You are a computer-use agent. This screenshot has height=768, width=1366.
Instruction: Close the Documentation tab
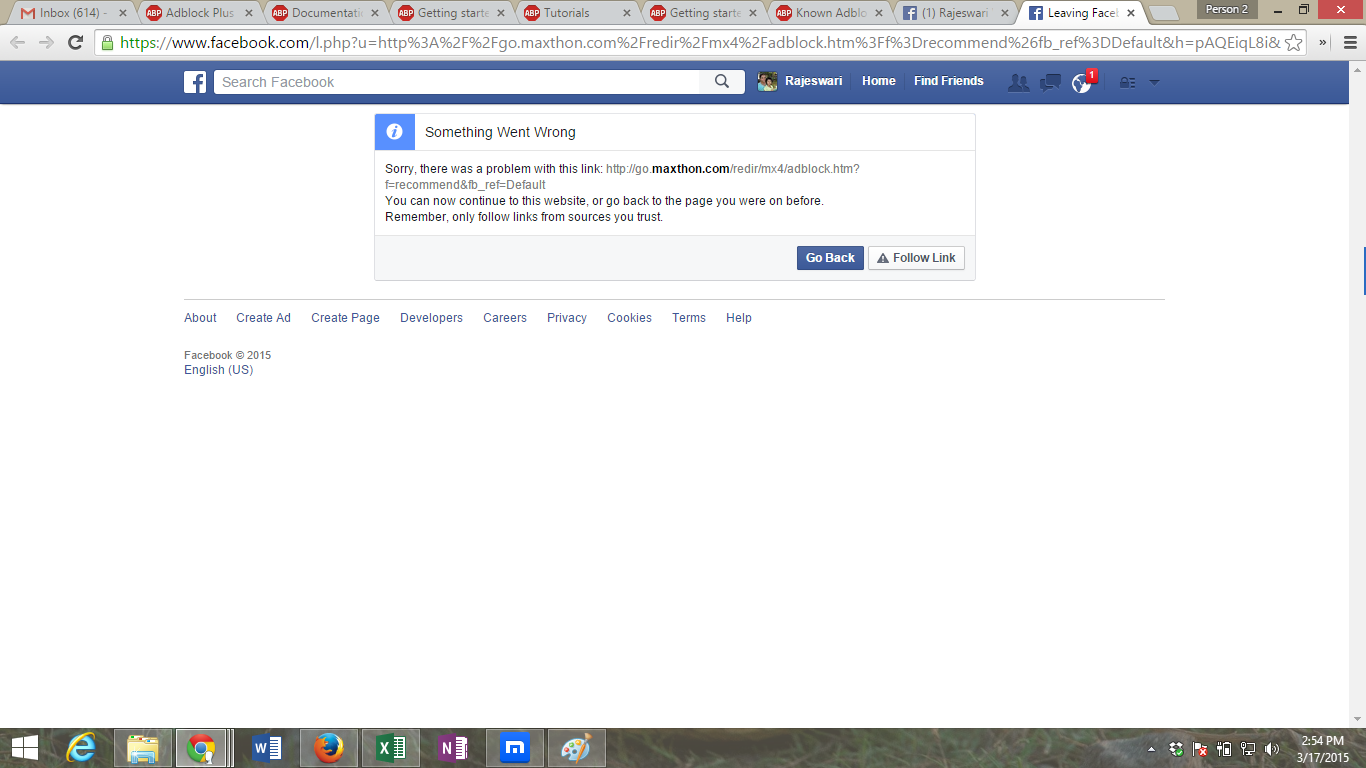tap(374, 14)
